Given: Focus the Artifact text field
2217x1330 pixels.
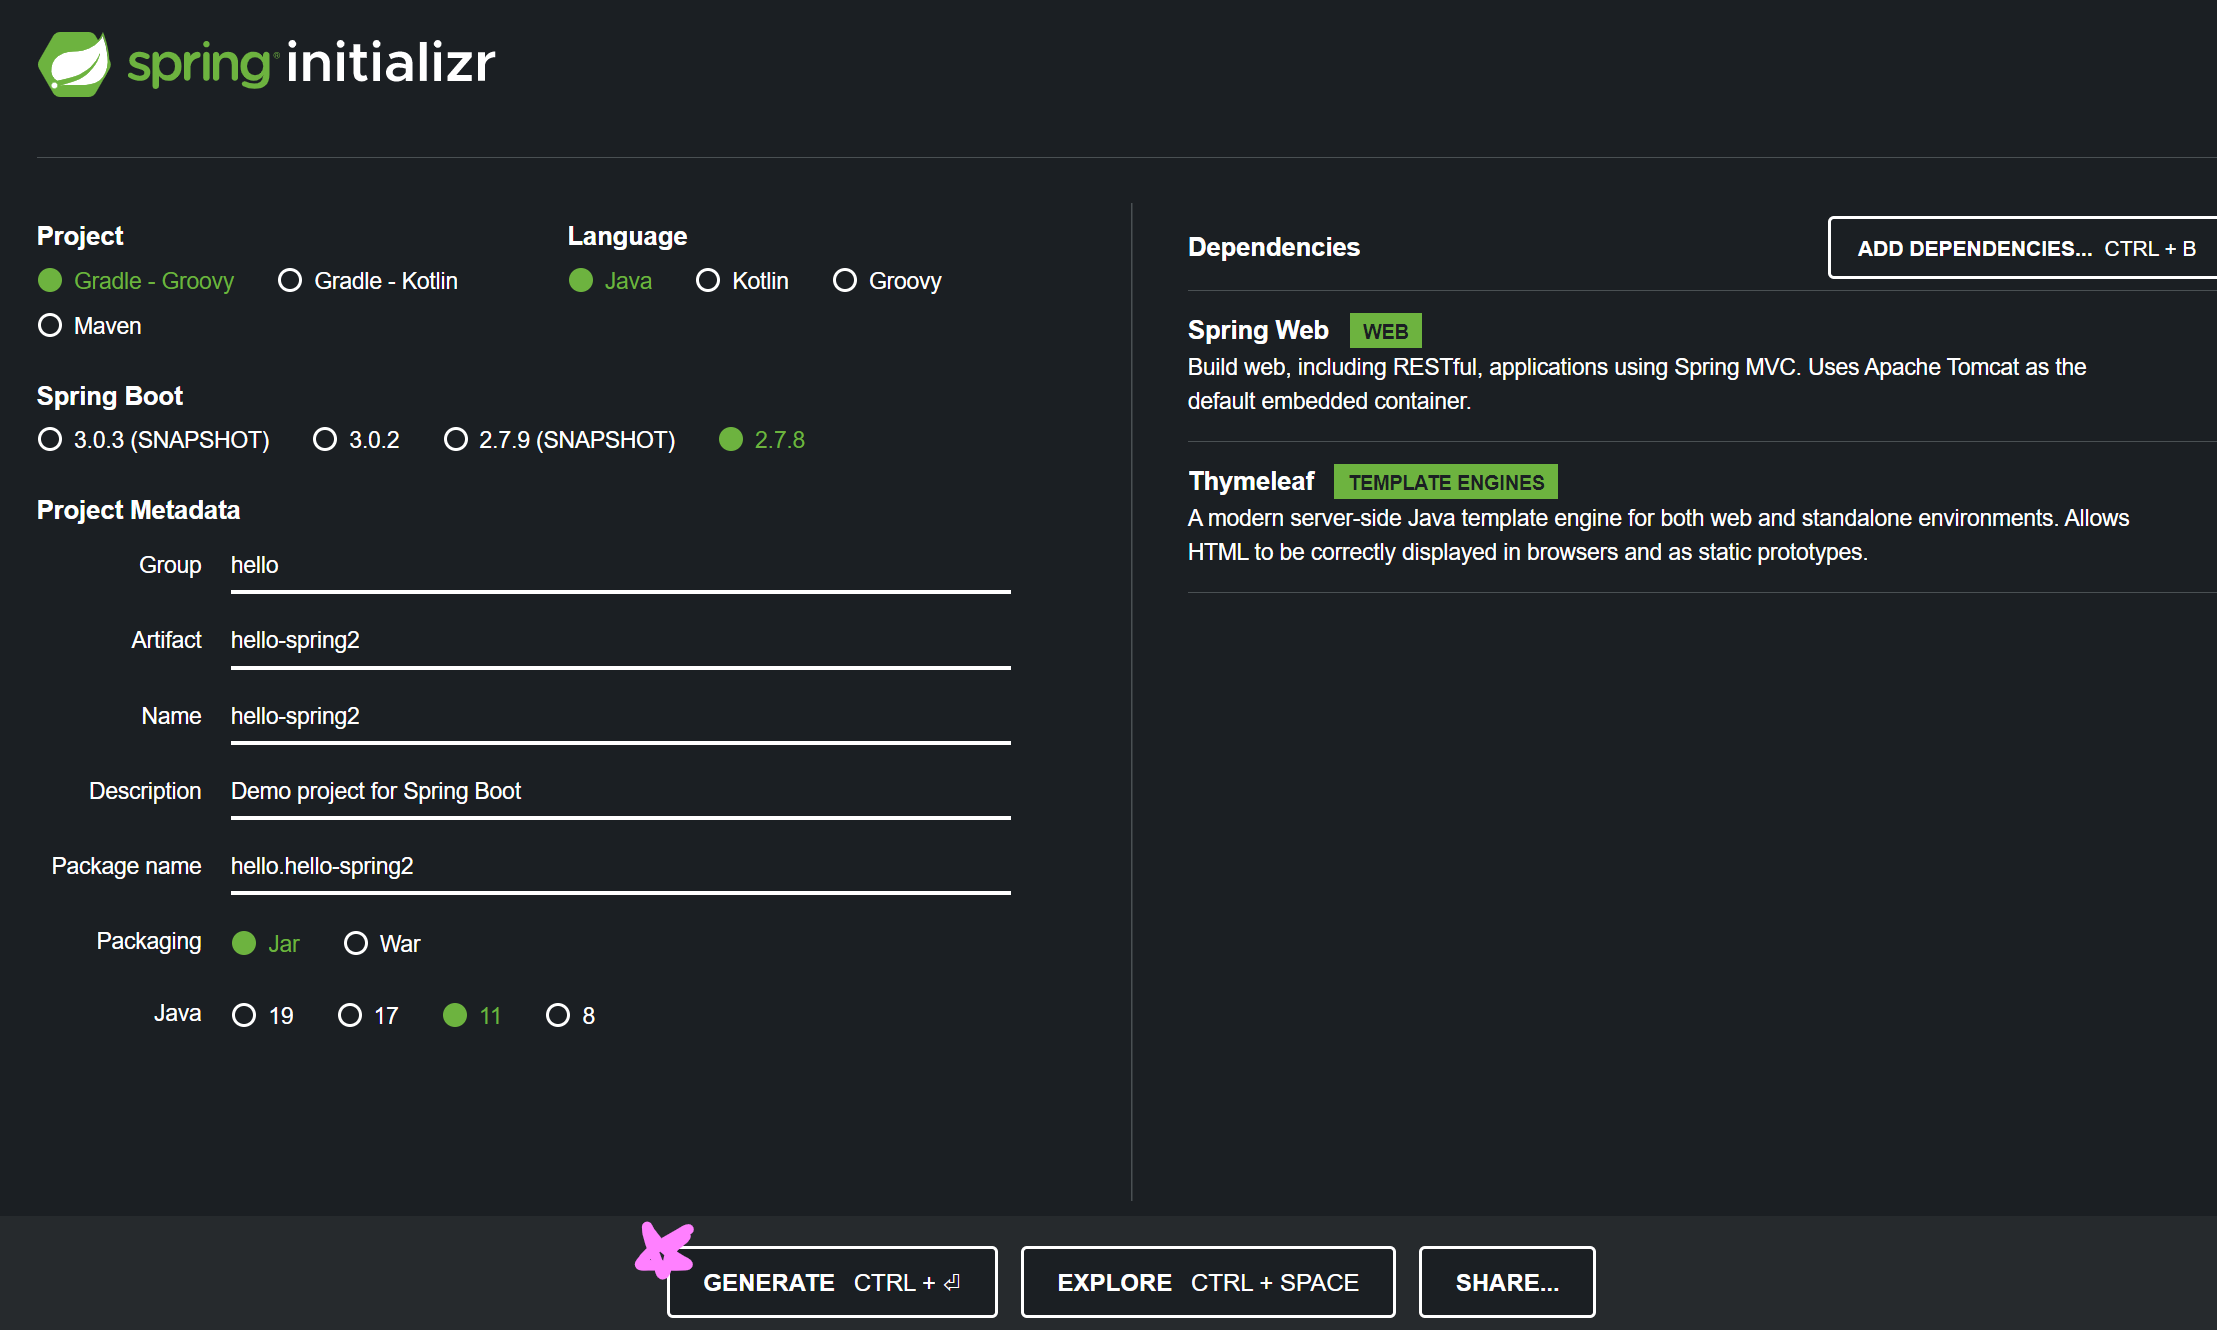Looking at the screenshot, I should coord(620,641).
